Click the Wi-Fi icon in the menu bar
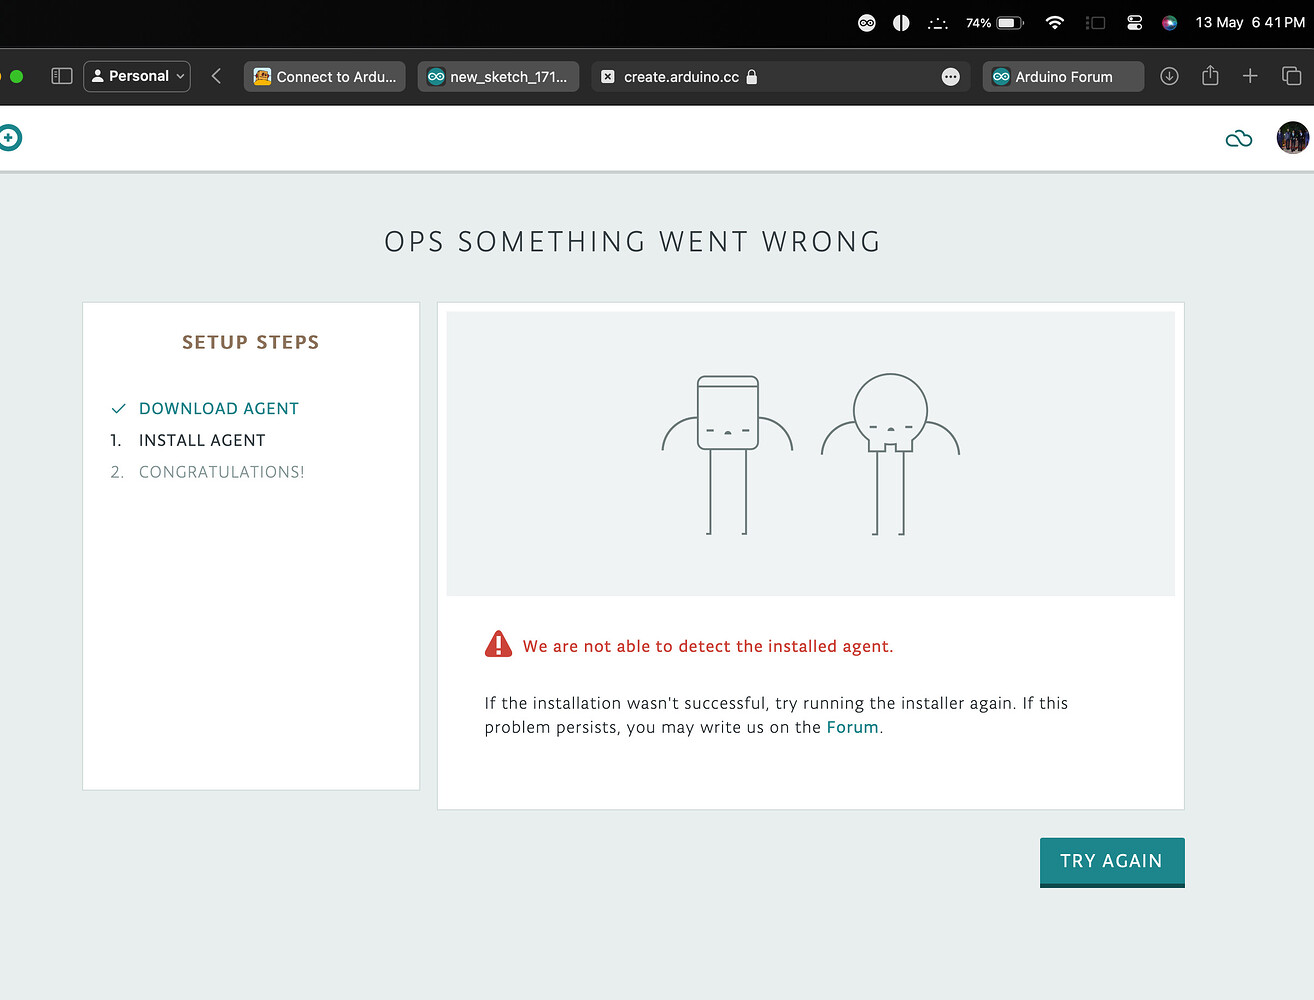 click(x=1054, y=22)
